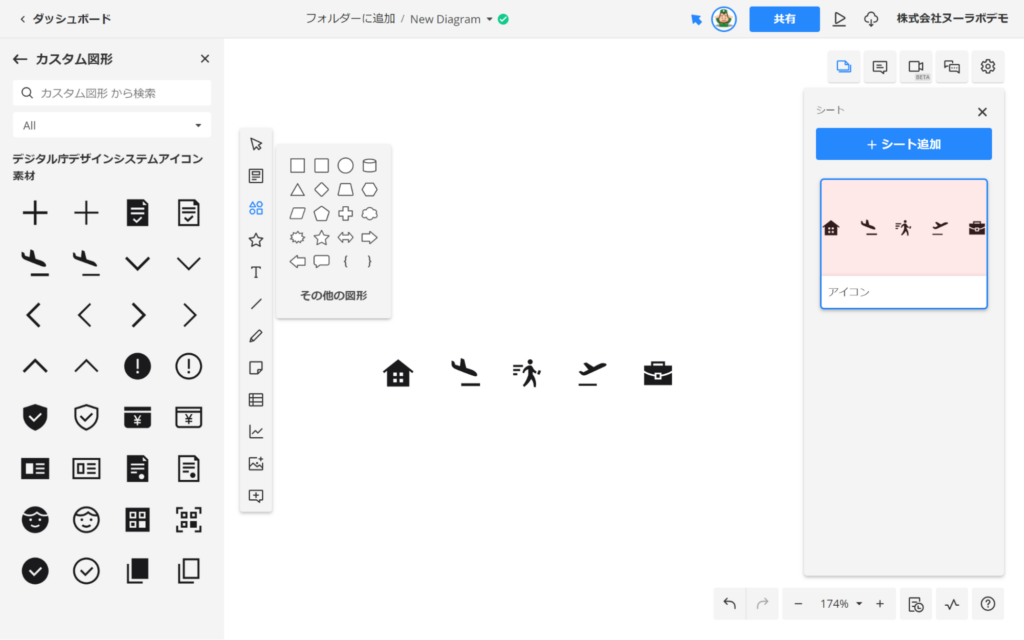Click the star icons tool
The image size is (1024, 640).
click(x=256, y=240)
